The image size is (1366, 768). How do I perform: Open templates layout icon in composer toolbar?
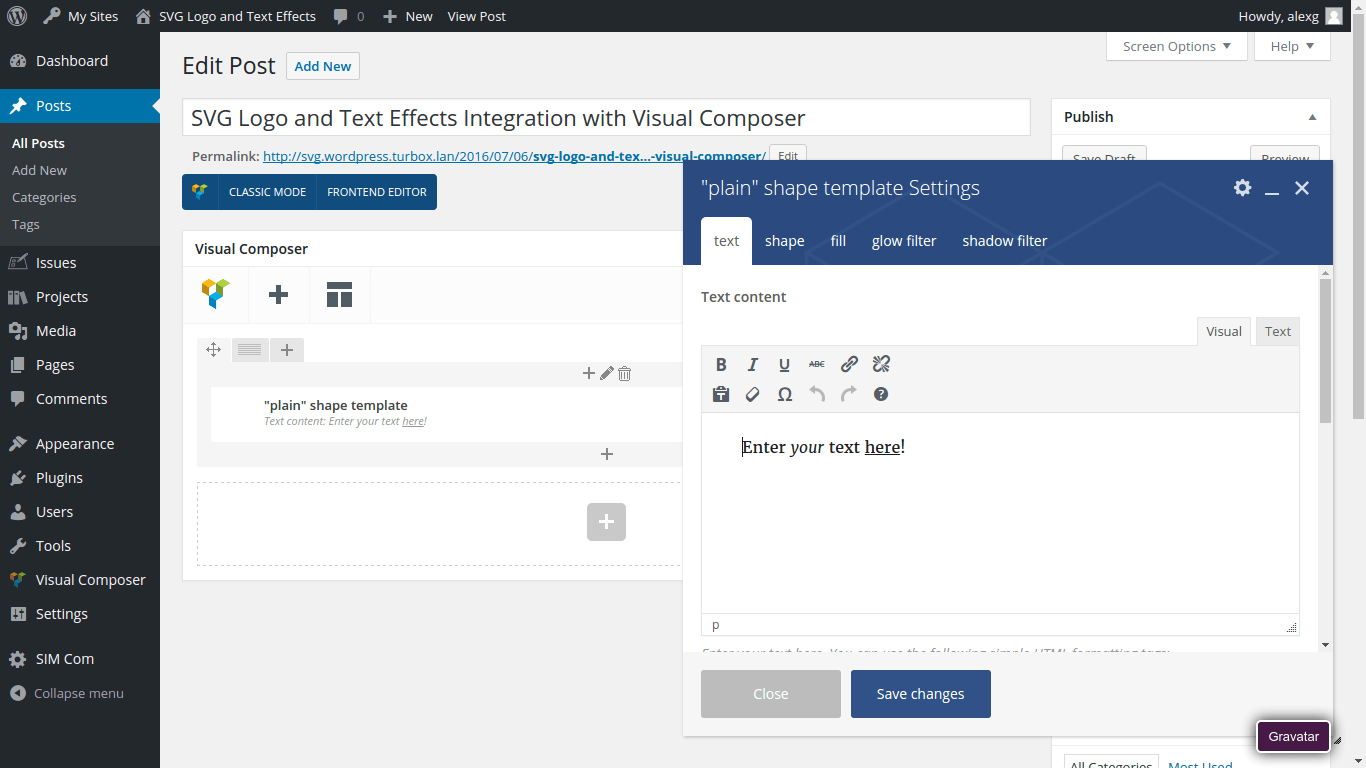340,294
